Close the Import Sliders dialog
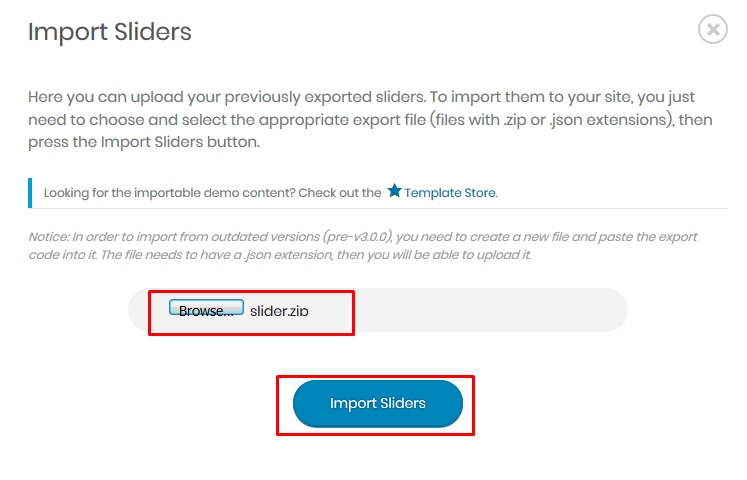747x480 pixels. [x=713, y=29]
